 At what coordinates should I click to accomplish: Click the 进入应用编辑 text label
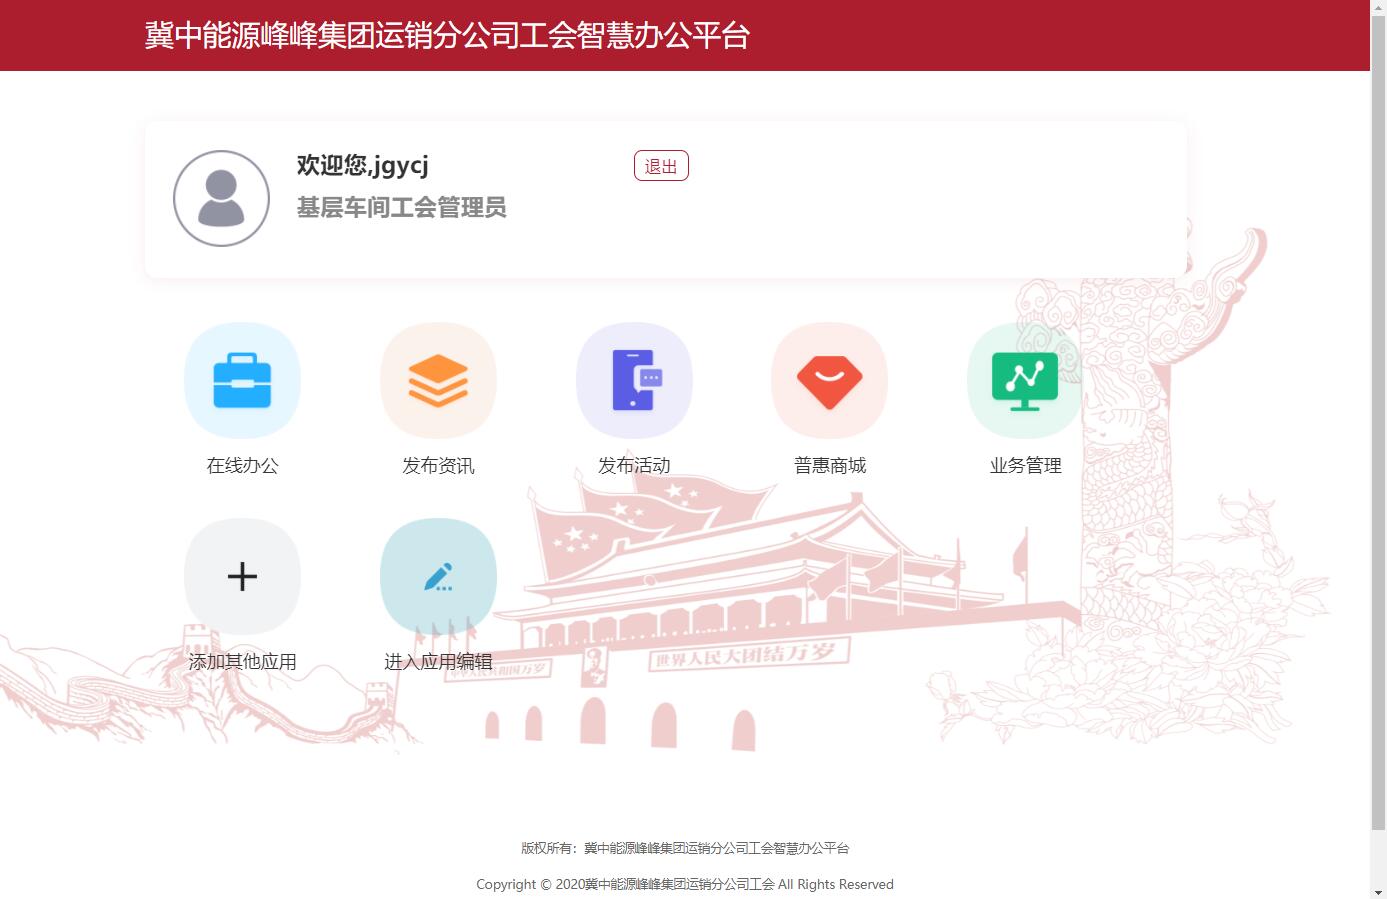pyautogui.click(x=438, y=661)
